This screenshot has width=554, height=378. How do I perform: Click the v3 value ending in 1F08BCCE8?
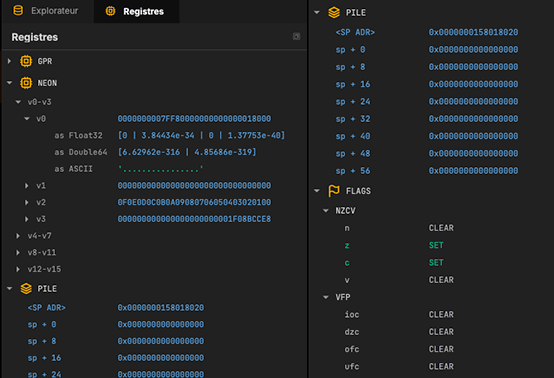194,219
